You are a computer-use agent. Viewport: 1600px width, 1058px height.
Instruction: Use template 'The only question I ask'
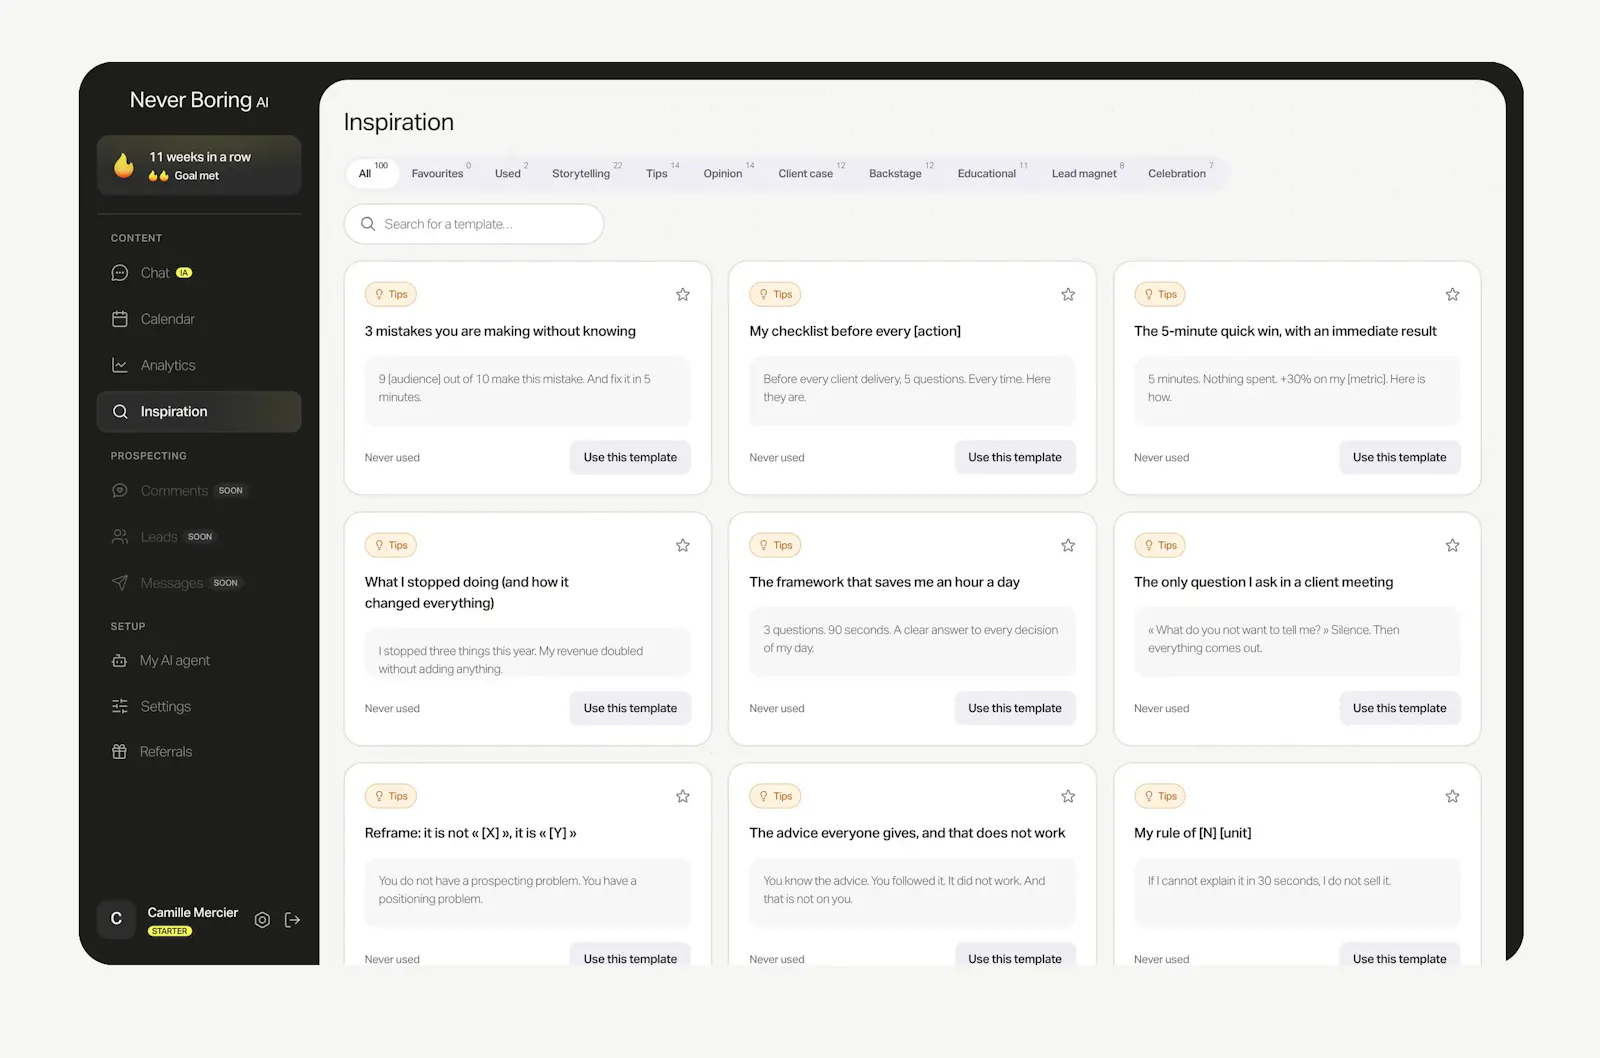[1399, 708]
